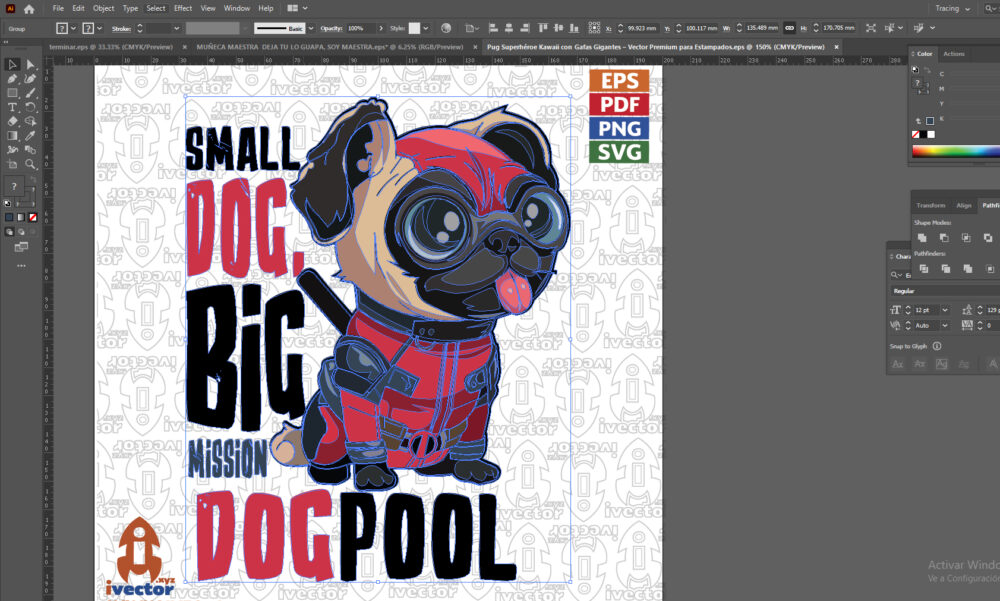This screenshot has height=601, width=1000.
Task: Select the Eraser tool
Action: 12,121
